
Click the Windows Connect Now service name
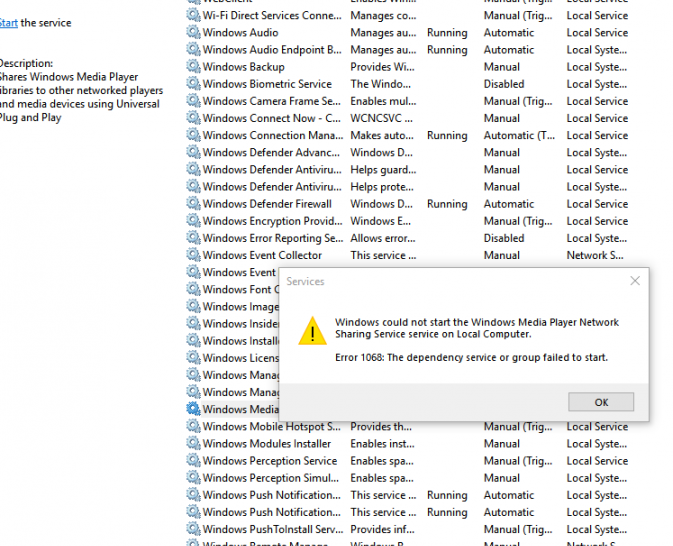[x=272, y=118]
